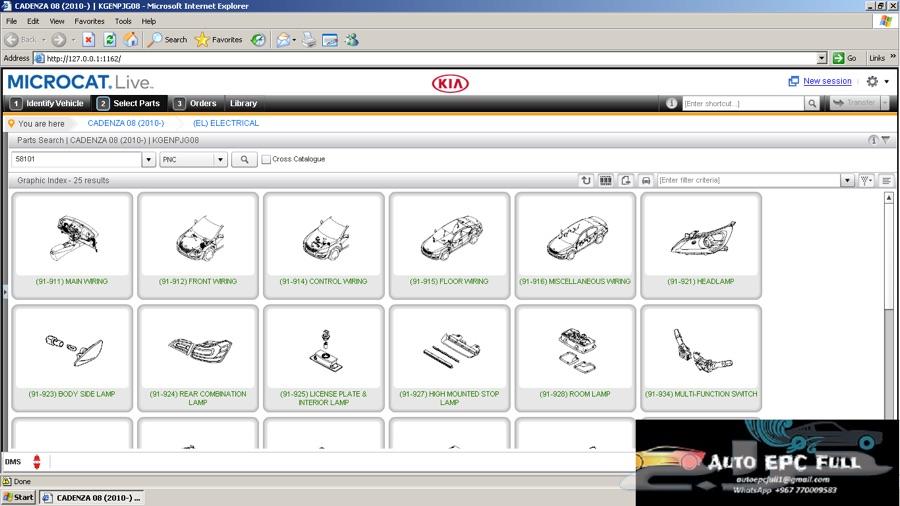Open the Edit menu

point(33,21)
